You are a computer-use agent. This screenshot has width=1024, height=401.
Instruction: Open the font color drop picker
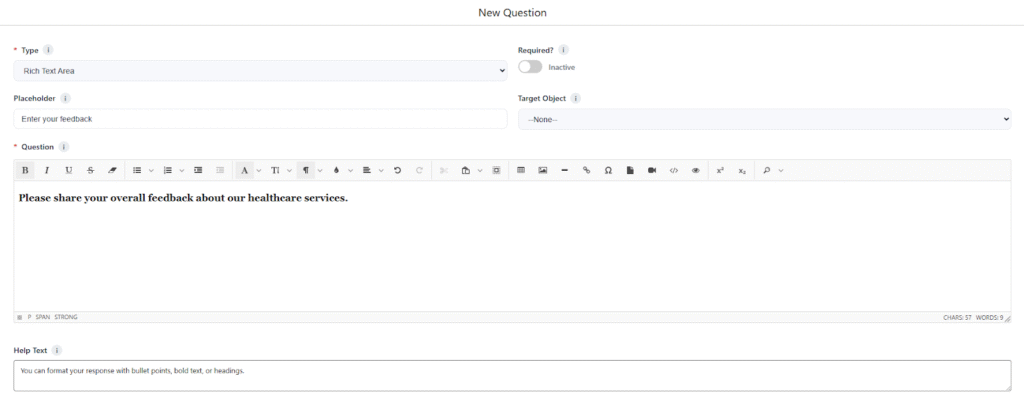(x=336, y=171)
